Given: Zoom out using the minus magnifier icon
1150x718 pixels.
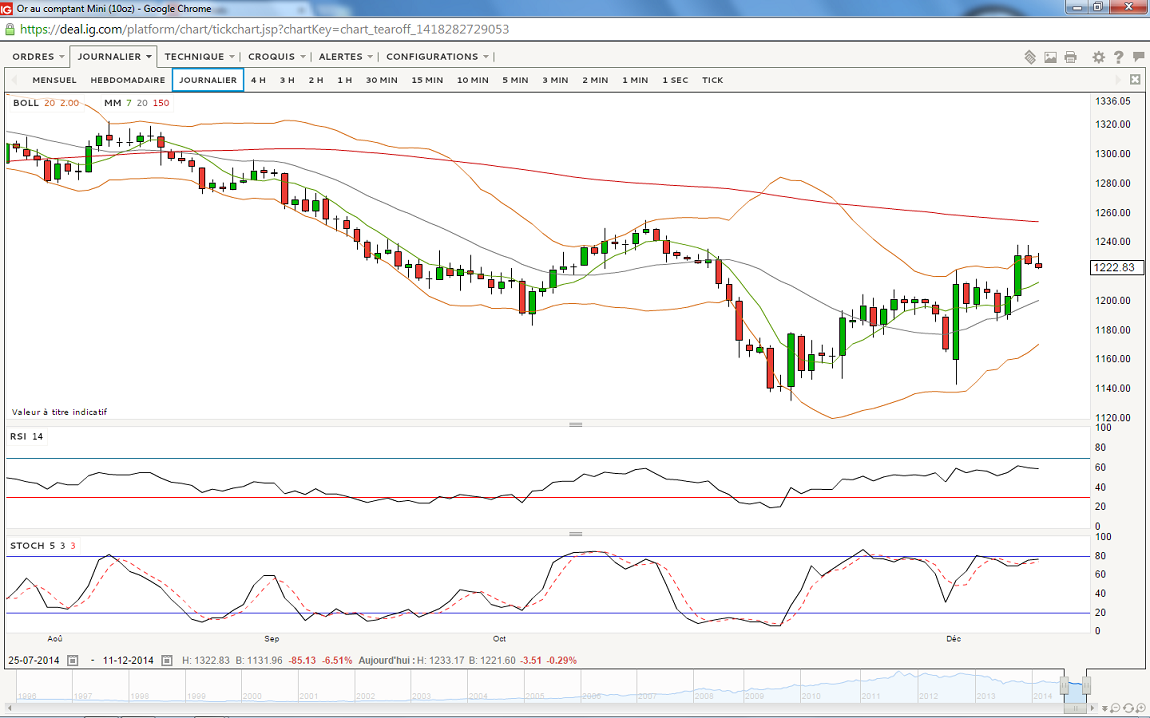Looking at the screenshot, I should [1115, 708].
